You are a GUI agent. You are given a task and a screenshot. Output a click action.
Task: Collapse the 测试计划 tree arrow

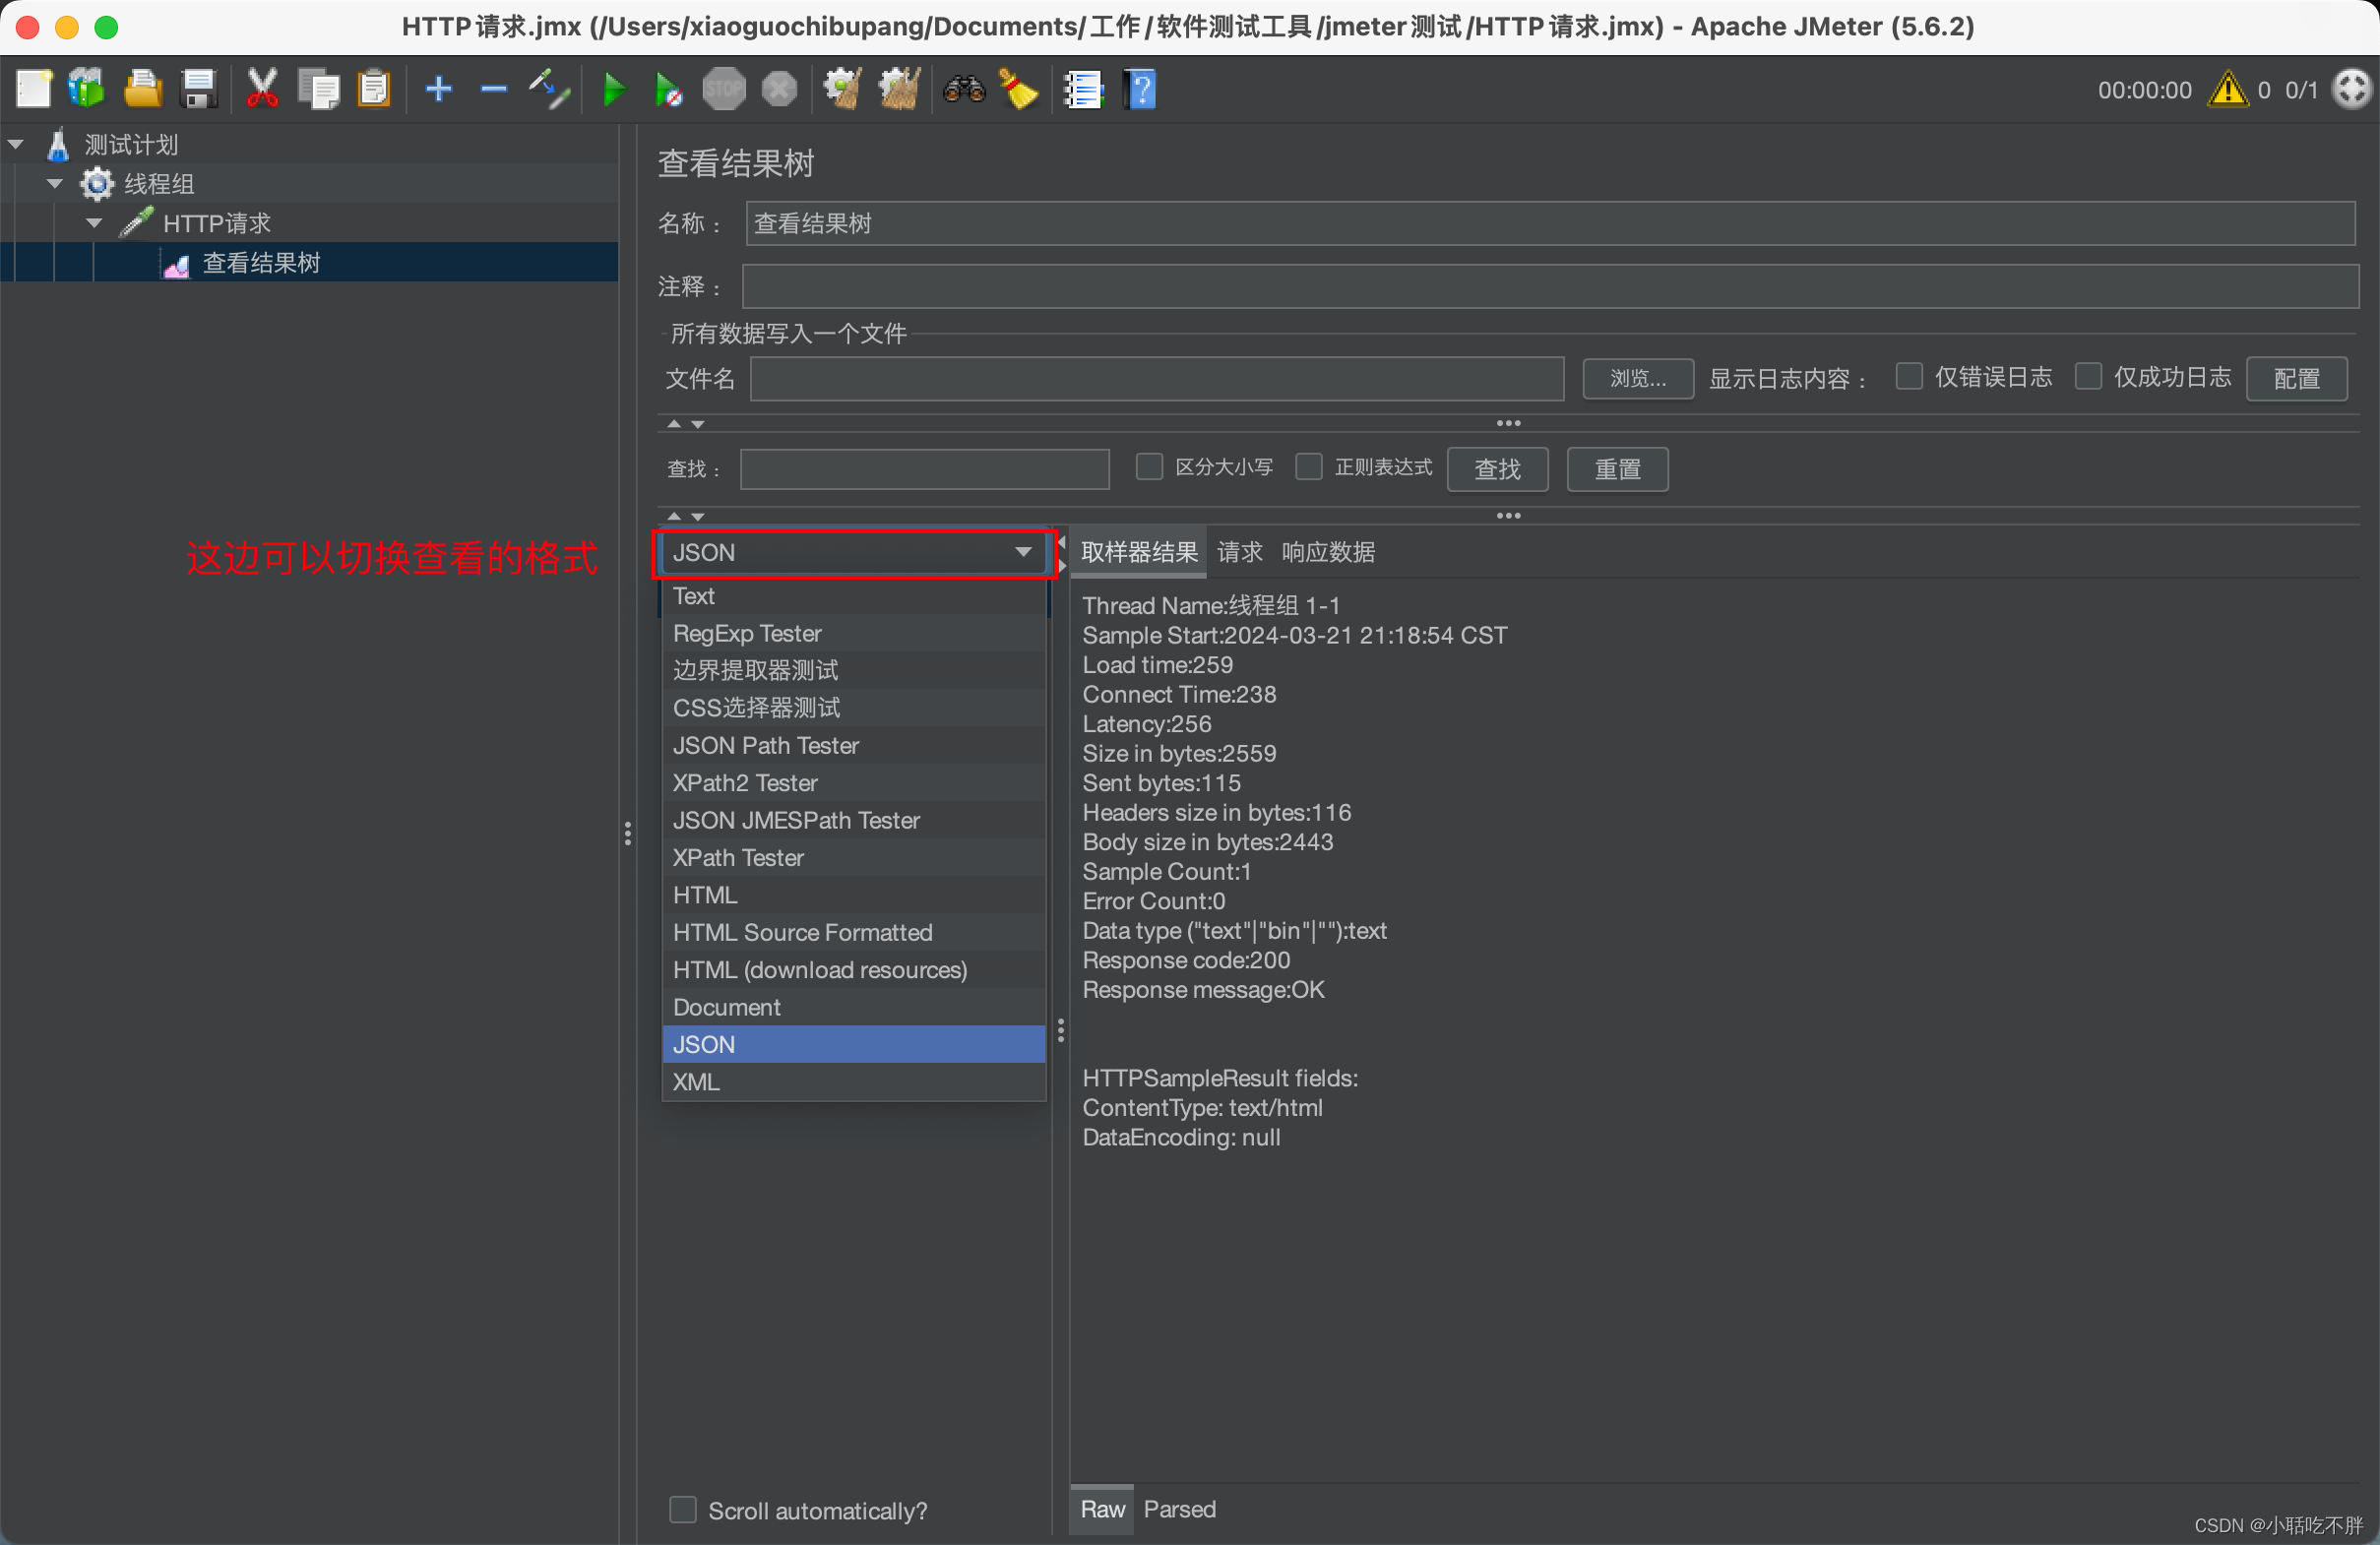[x=16, y=145]
